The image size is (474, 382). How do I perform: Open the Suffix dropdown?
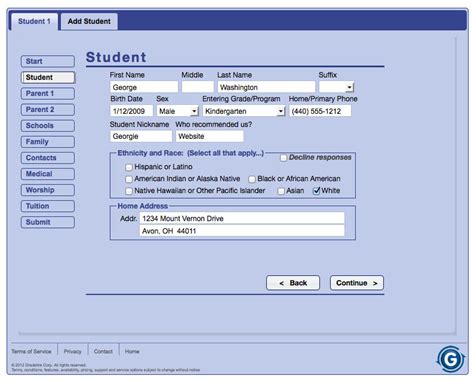point(336,87)
